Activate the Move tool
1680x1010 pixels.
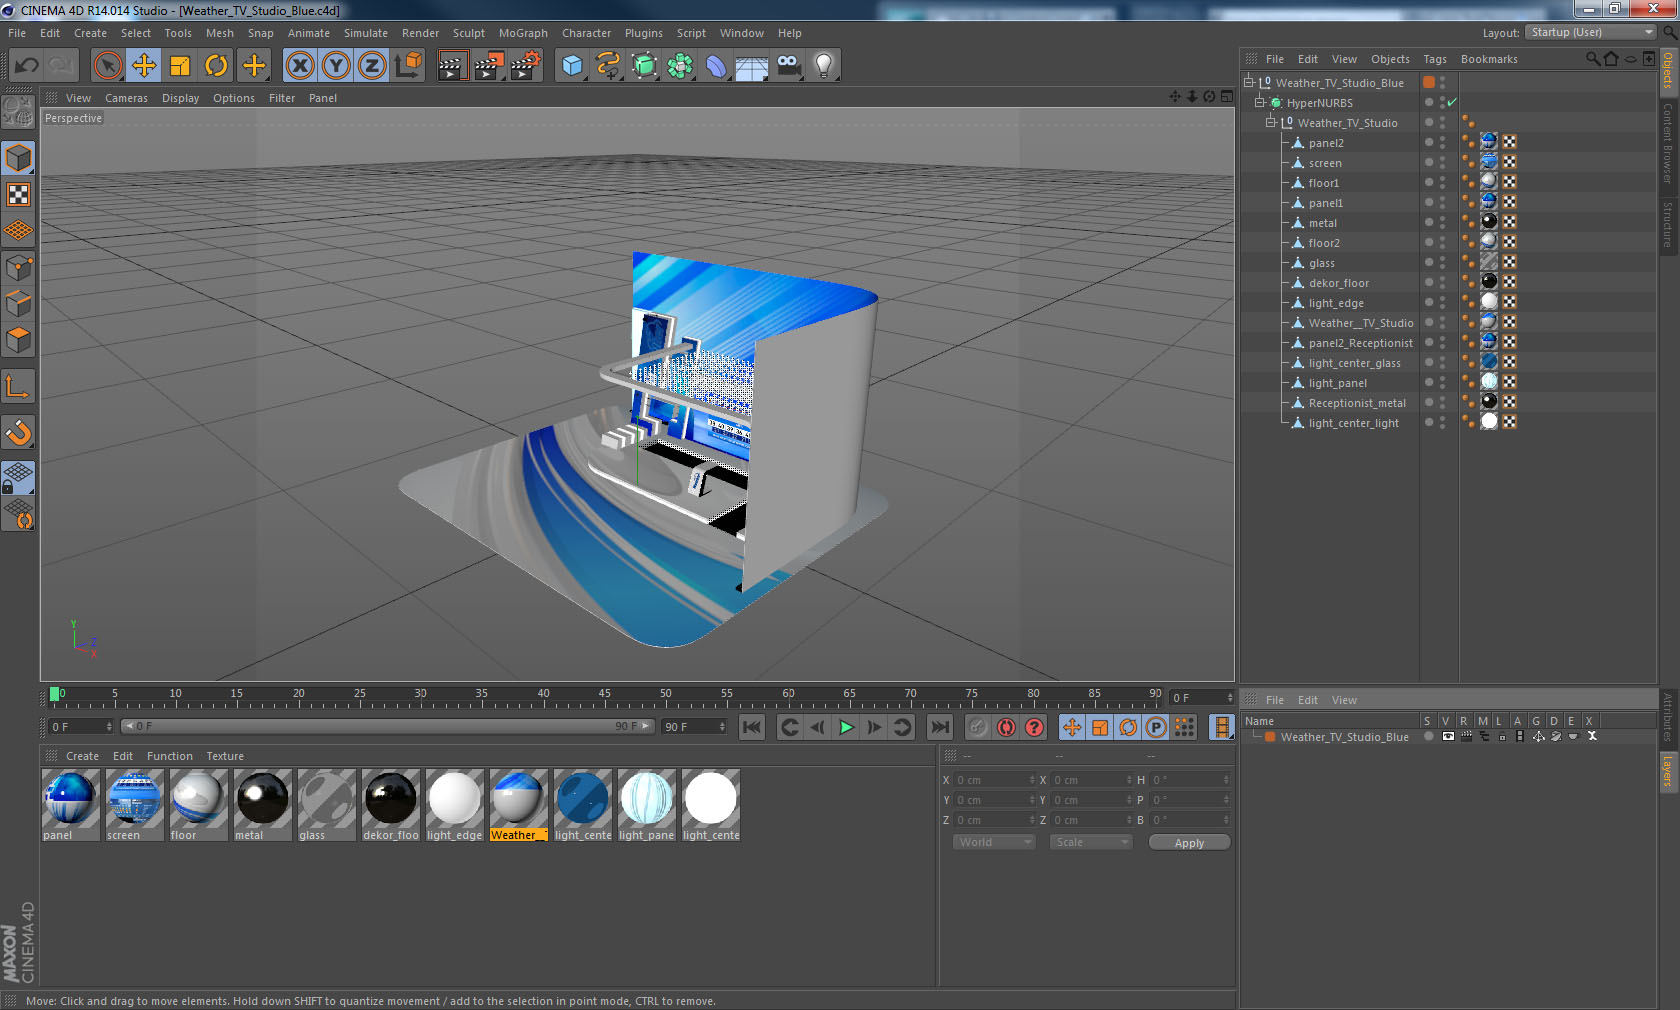click(144, 66)
